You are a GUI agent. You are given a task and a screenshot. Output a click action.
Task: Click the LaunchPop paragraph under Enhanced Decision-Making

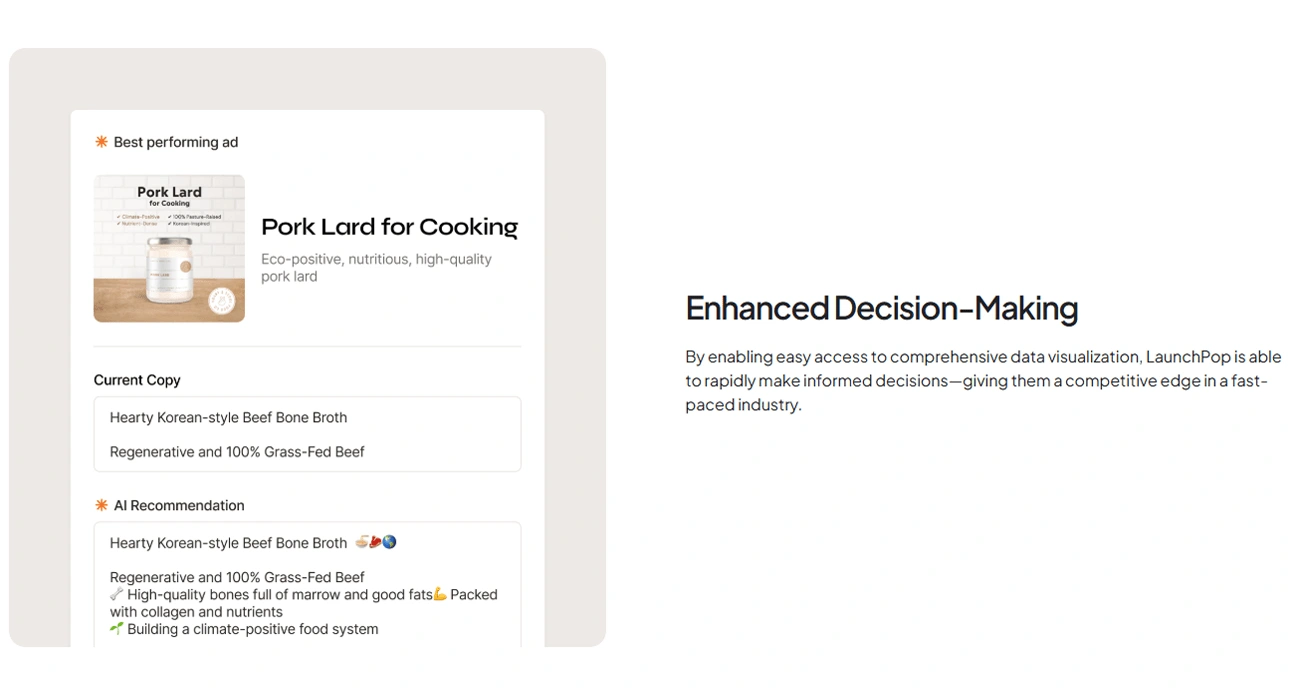982,380
